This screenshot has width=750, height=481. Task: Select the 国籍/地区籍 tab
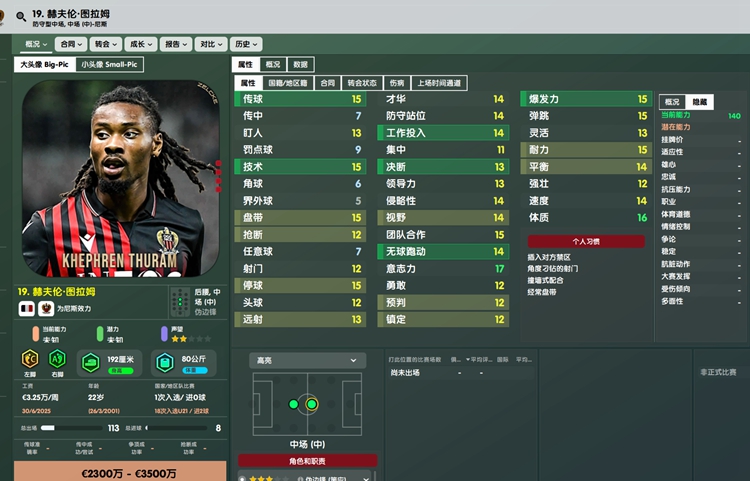click(x=287, y=83)
